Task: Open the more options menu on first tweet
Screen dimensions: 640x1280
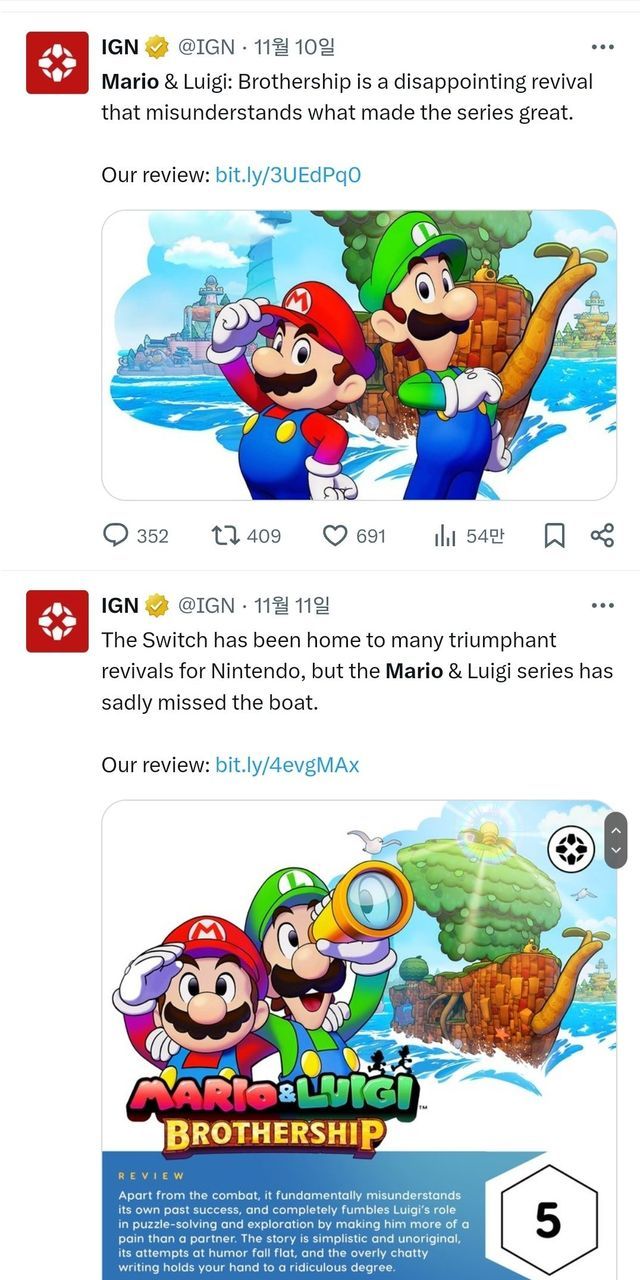Action: coord(602,47)
